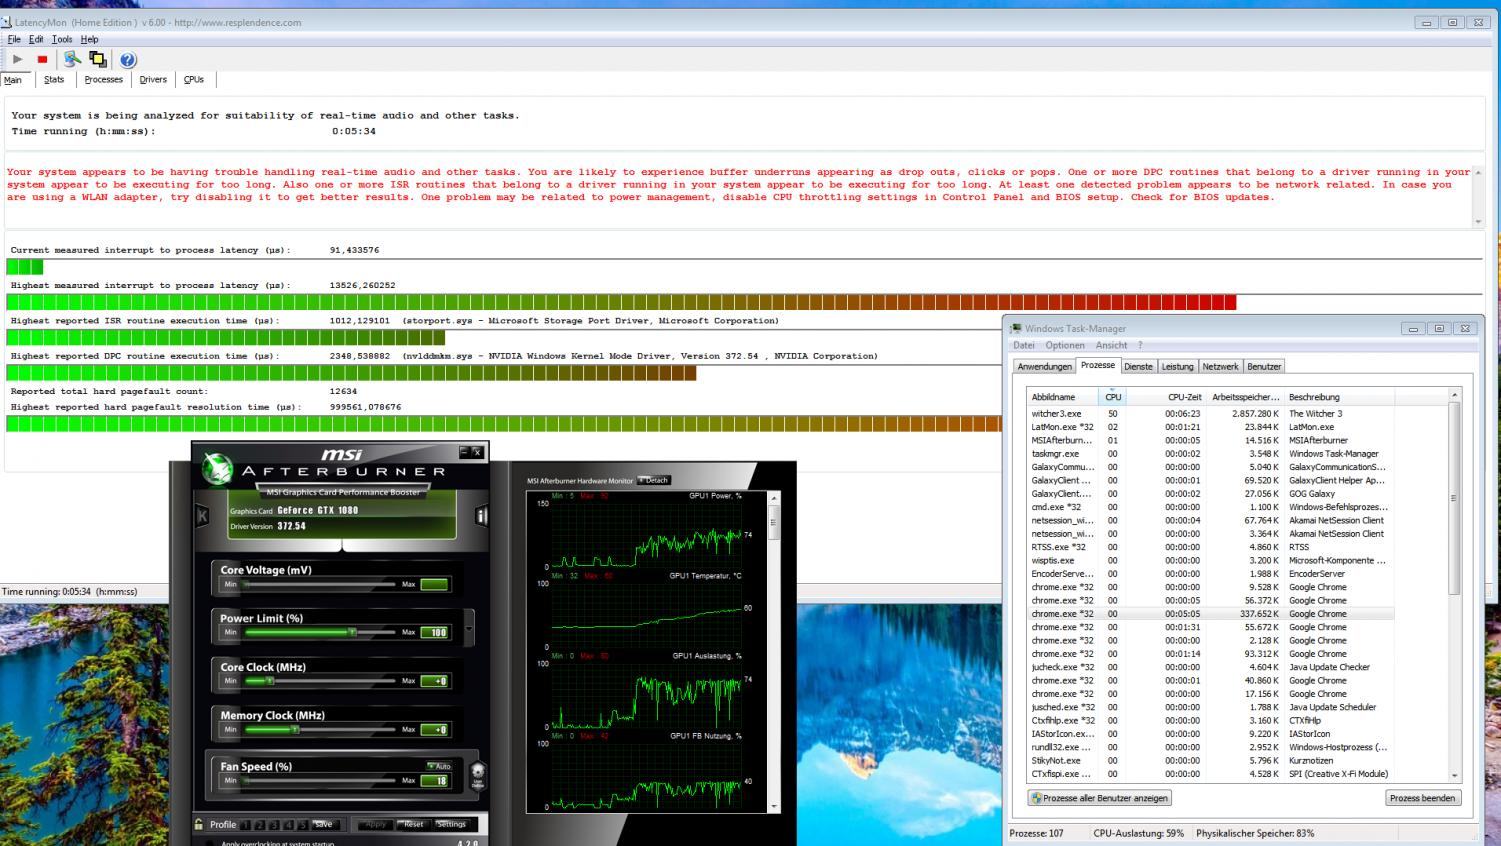Open LatencyMon Edit menu
This screenshot has height=846, width=1501.
point(36,39)
